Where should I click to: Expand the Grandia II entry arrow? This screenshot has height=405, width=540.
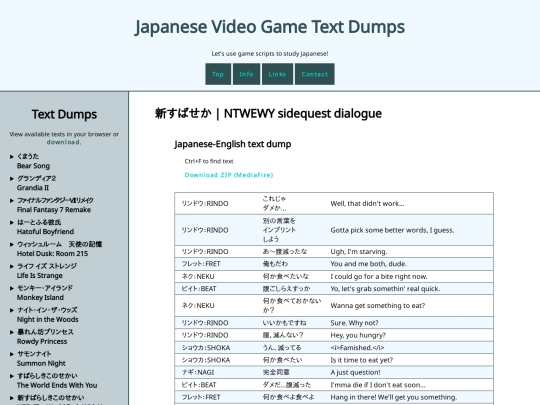[x=12, y=179]
